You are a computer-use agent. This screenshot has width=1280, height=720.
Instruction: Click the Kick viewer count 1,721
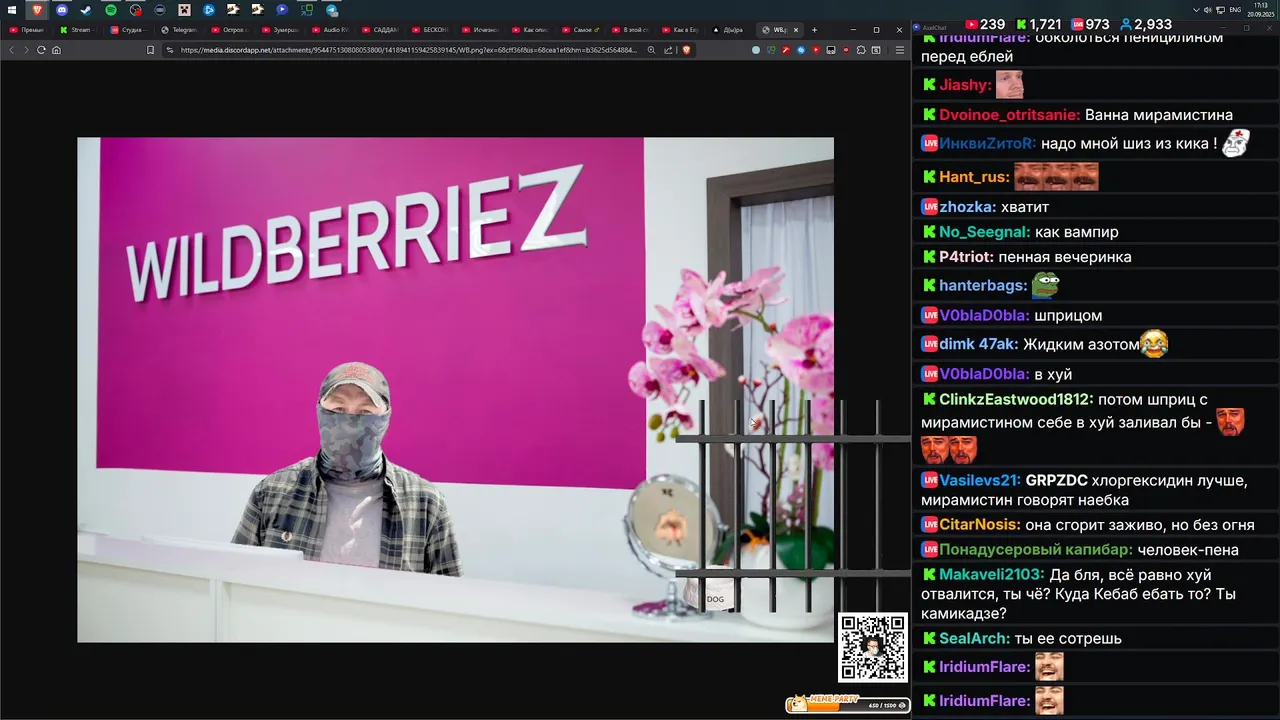(1038, 24)
